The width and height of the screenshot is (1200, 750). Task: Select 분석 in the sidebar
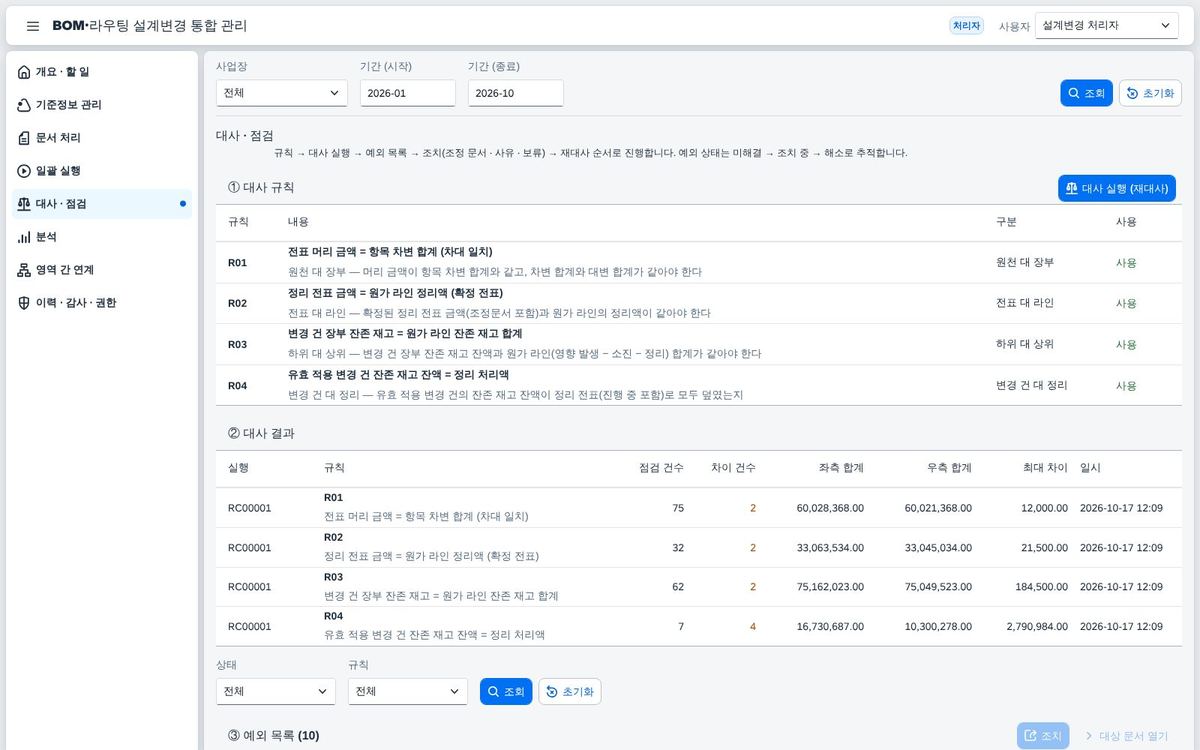point(101,237)
